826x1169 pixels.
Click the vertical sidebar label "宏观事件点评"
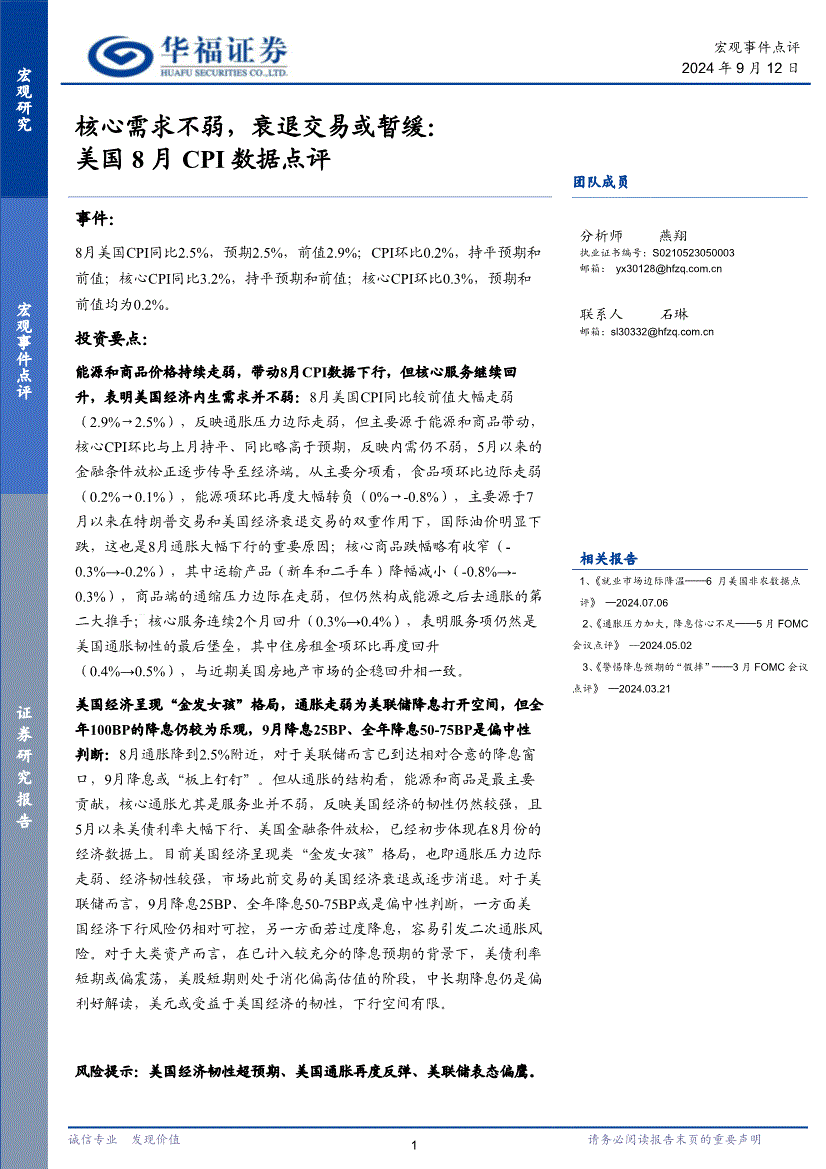pyautogui.click(x=24, y=350)
